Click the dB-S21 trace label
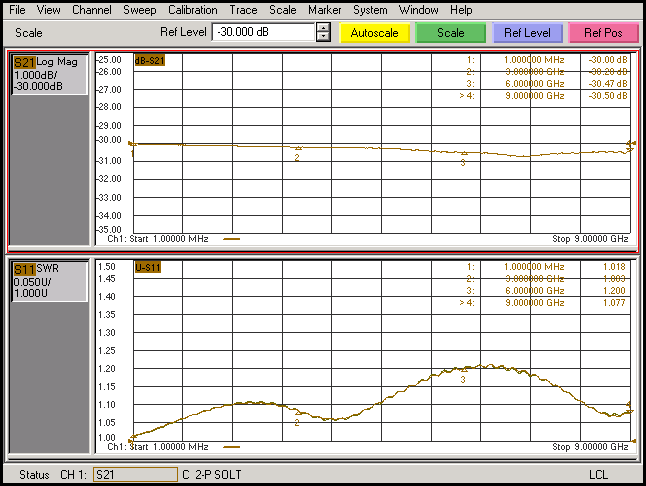Screen dimensions: 646x486 (150, 60)
